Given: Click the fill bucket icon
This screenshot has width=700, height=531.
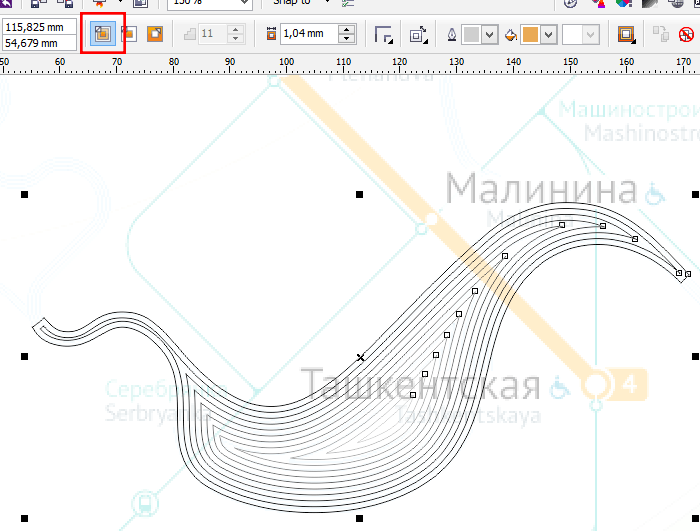Looking at the screenshot, I should [510, 35].
